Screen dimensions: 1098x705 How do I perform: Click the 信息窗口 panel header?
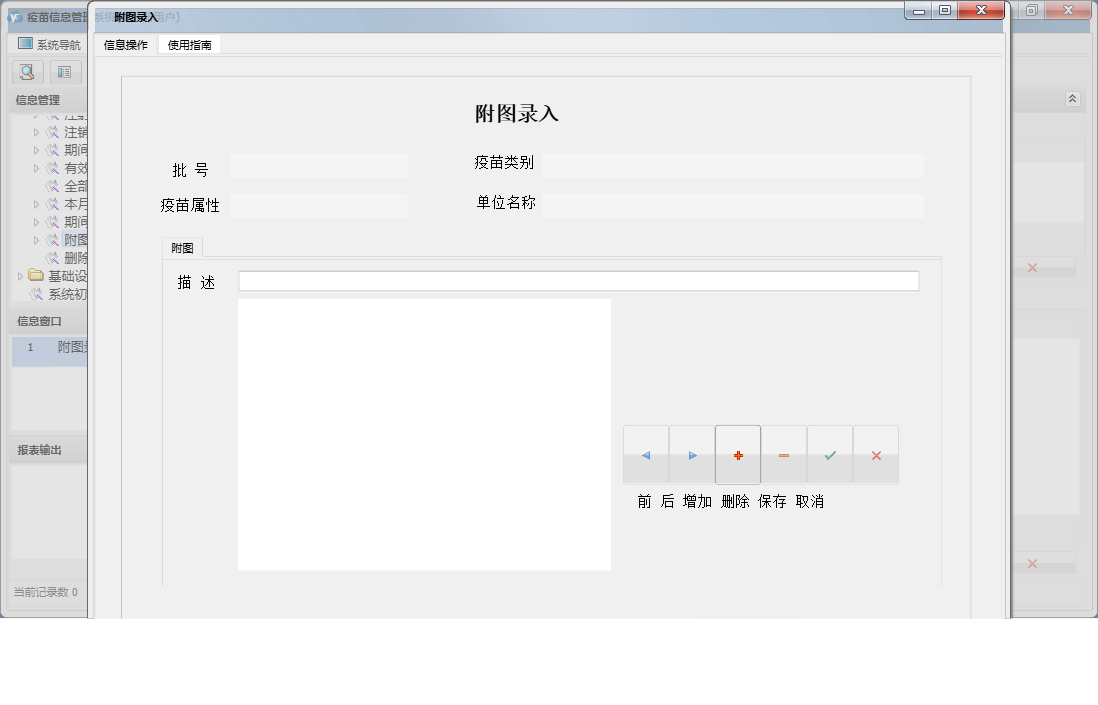tap(48, 321)
